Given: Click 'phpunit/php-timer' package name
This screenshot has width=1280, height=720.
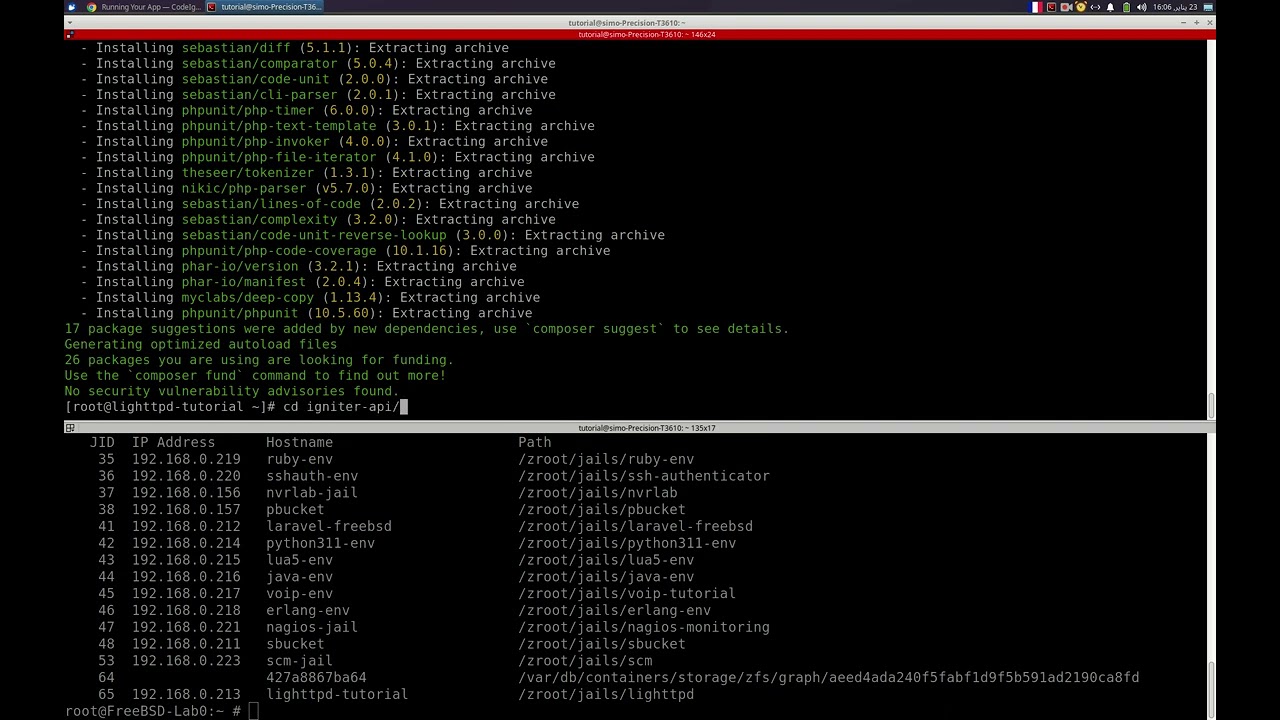Looking at the screenshot, I should point(248,110).
